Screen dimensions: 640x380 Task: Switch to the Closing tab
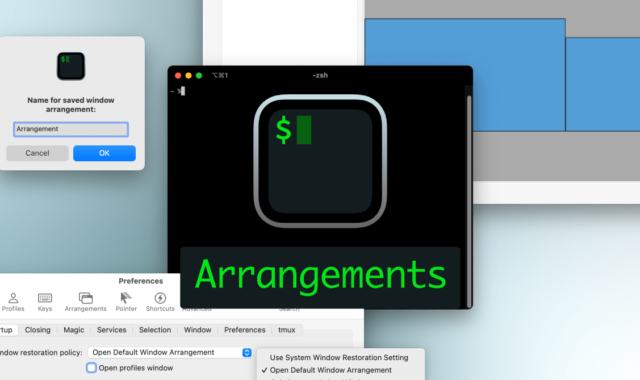tap(38, 330)
